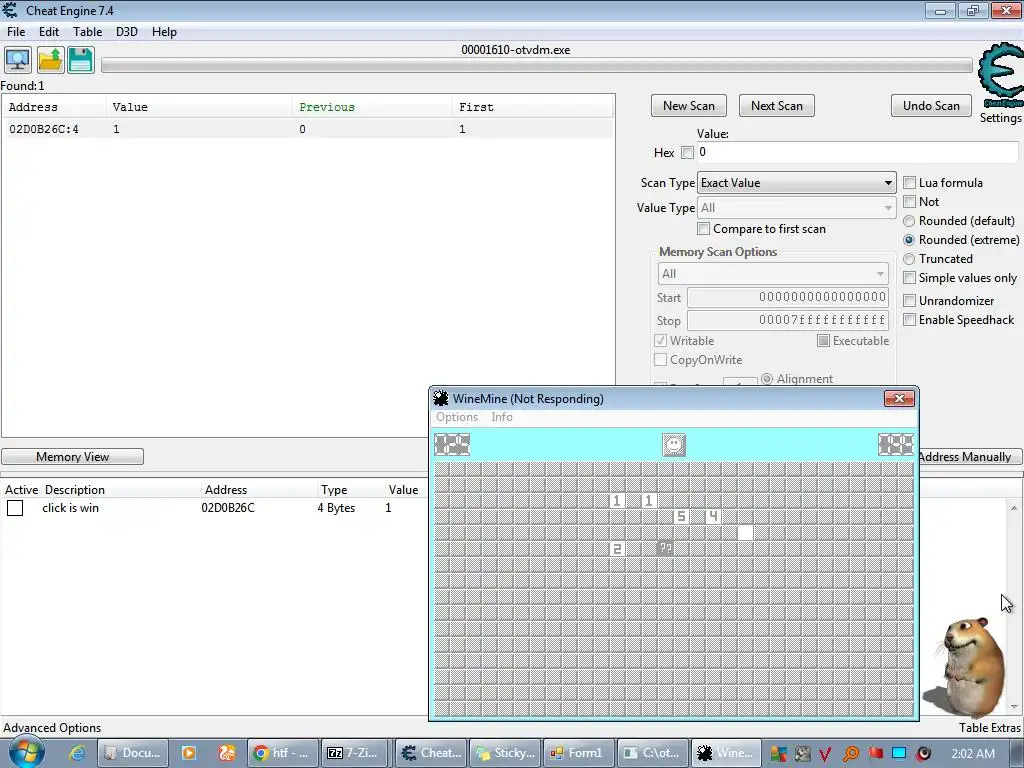The height and width of the screenshot is (768, 1024).
Task: Open WineMine Options menu
Action: click(x=457, y=417)
